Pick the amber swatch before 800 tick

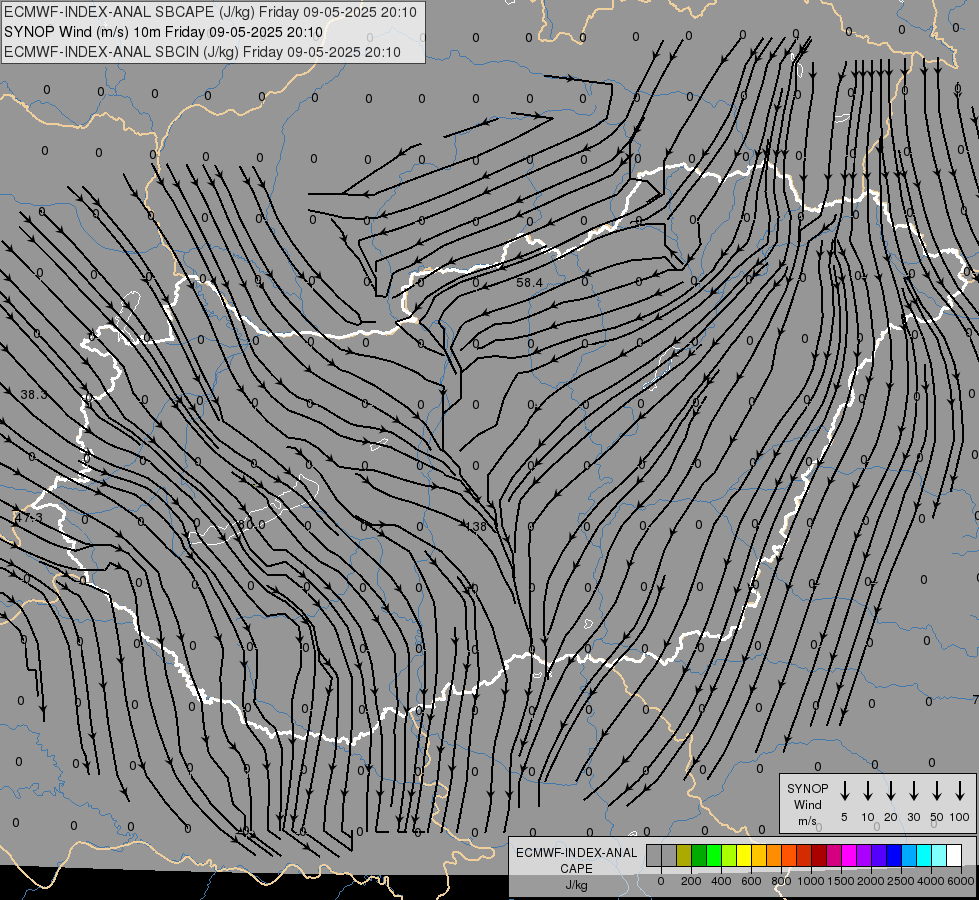click(759, 855)
